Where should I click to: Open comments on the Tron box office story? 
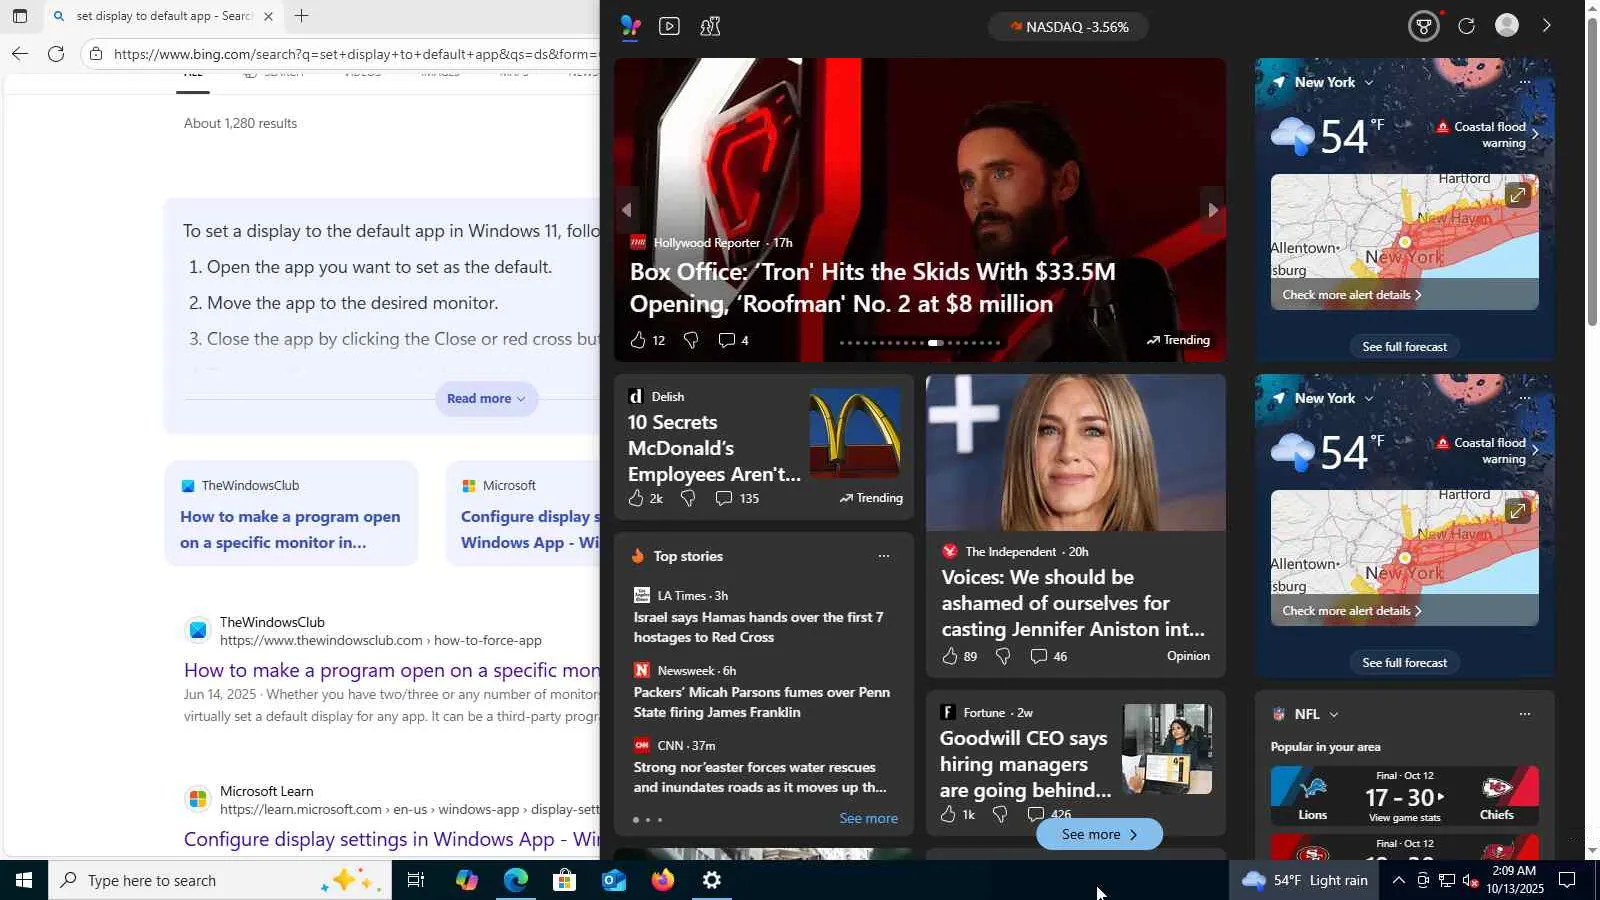733,340
